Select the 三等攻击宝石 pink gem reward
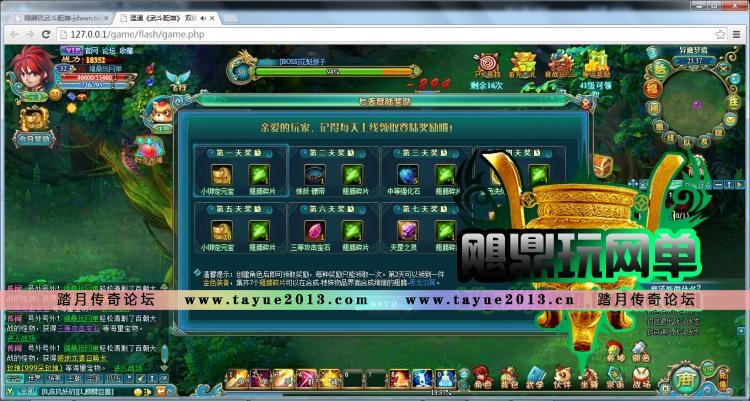Viewport: 750px width, 401px height. pos(315,232)
